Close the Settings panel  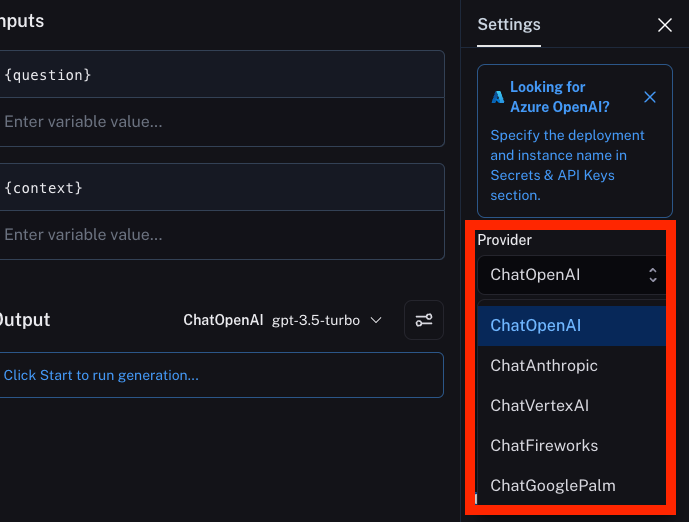(665, 25)
